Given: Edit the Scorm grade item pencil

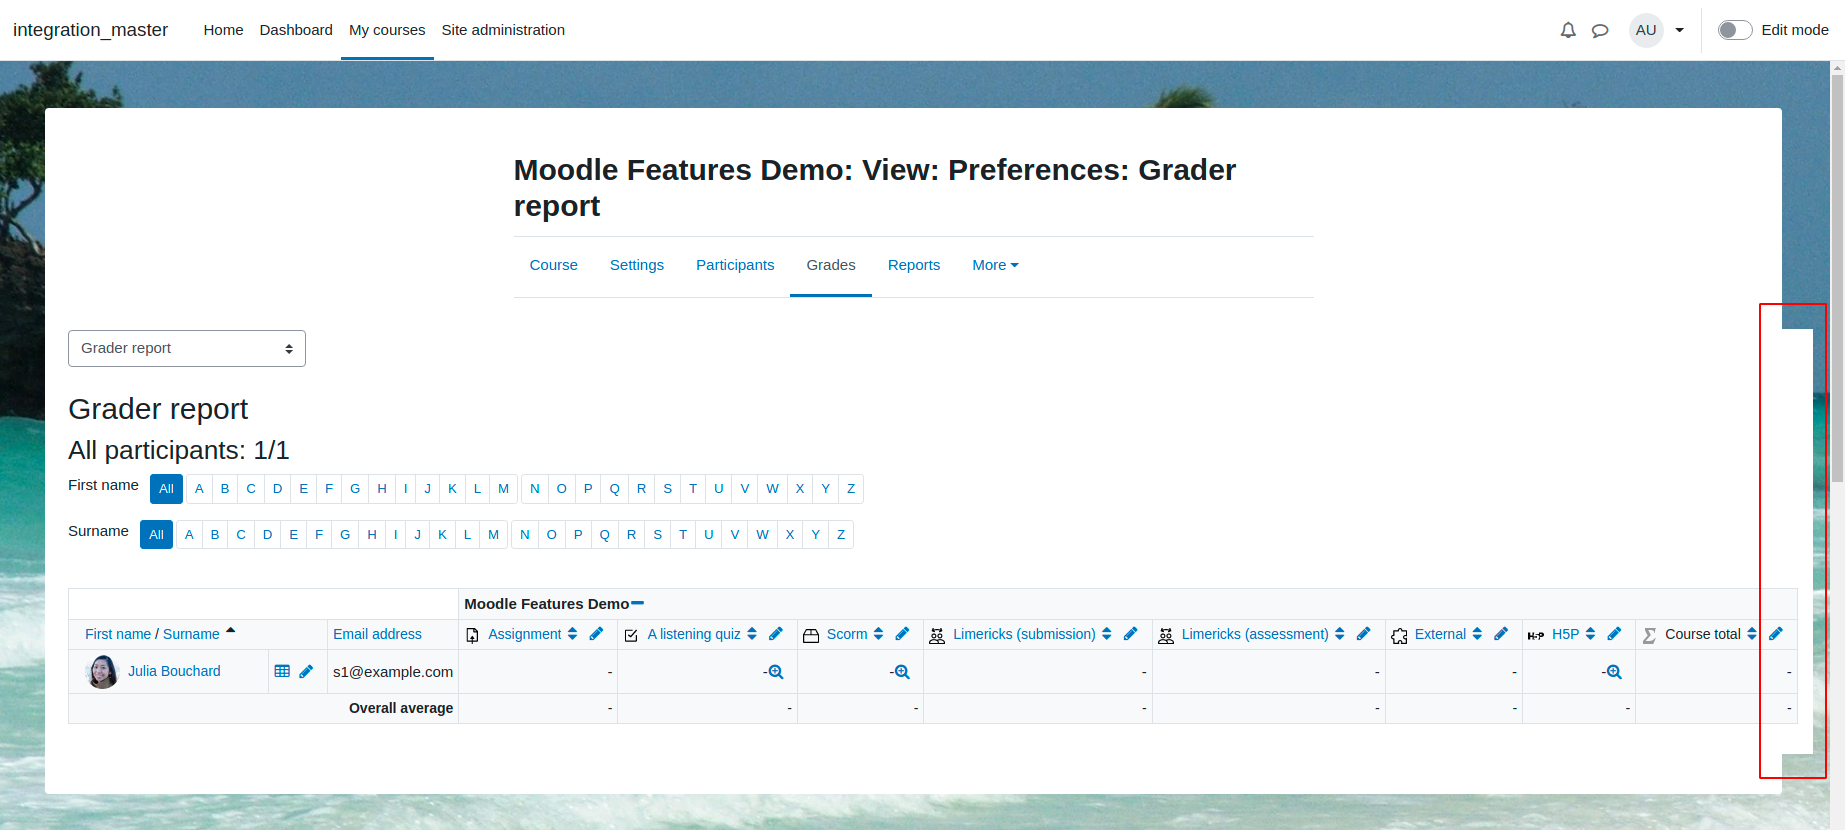Looking at the screenshot, I should coord(903,634).
